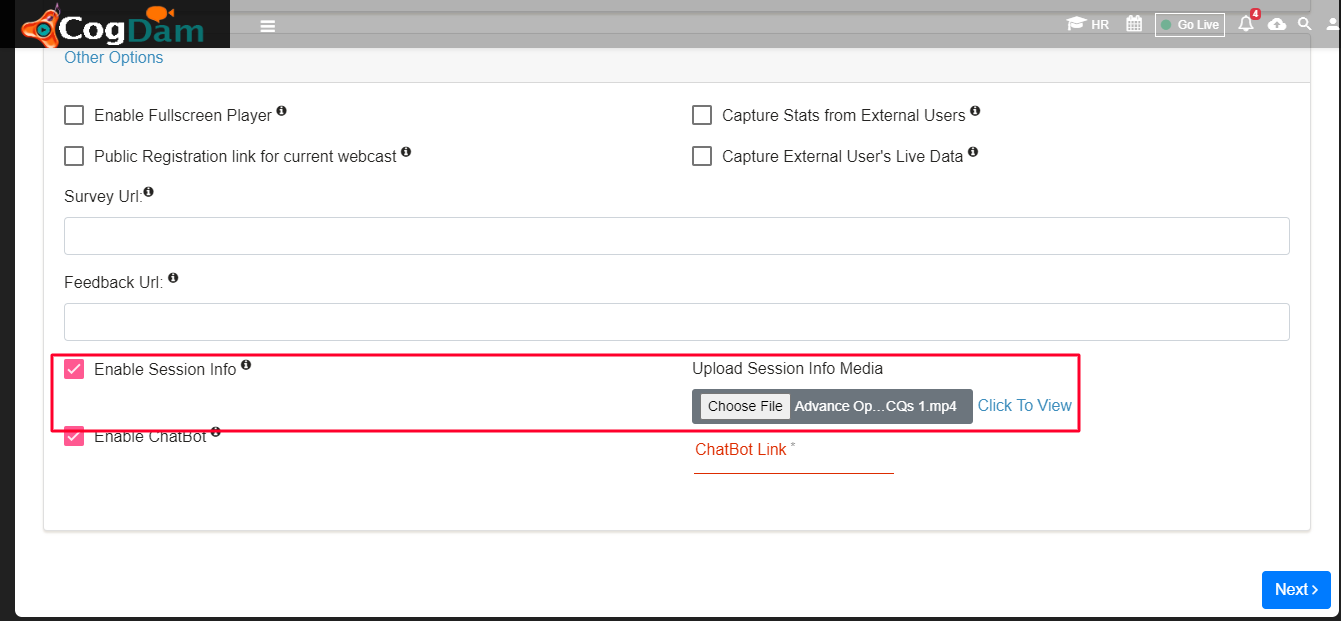
Task: Click info icon beside Enable Session Info
Action: [246, 365]
